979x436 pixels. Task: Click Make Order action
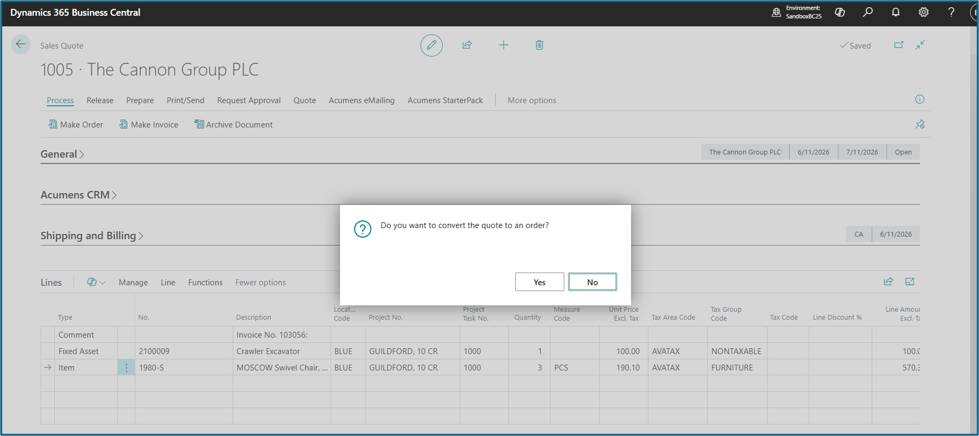pos(76,125)
